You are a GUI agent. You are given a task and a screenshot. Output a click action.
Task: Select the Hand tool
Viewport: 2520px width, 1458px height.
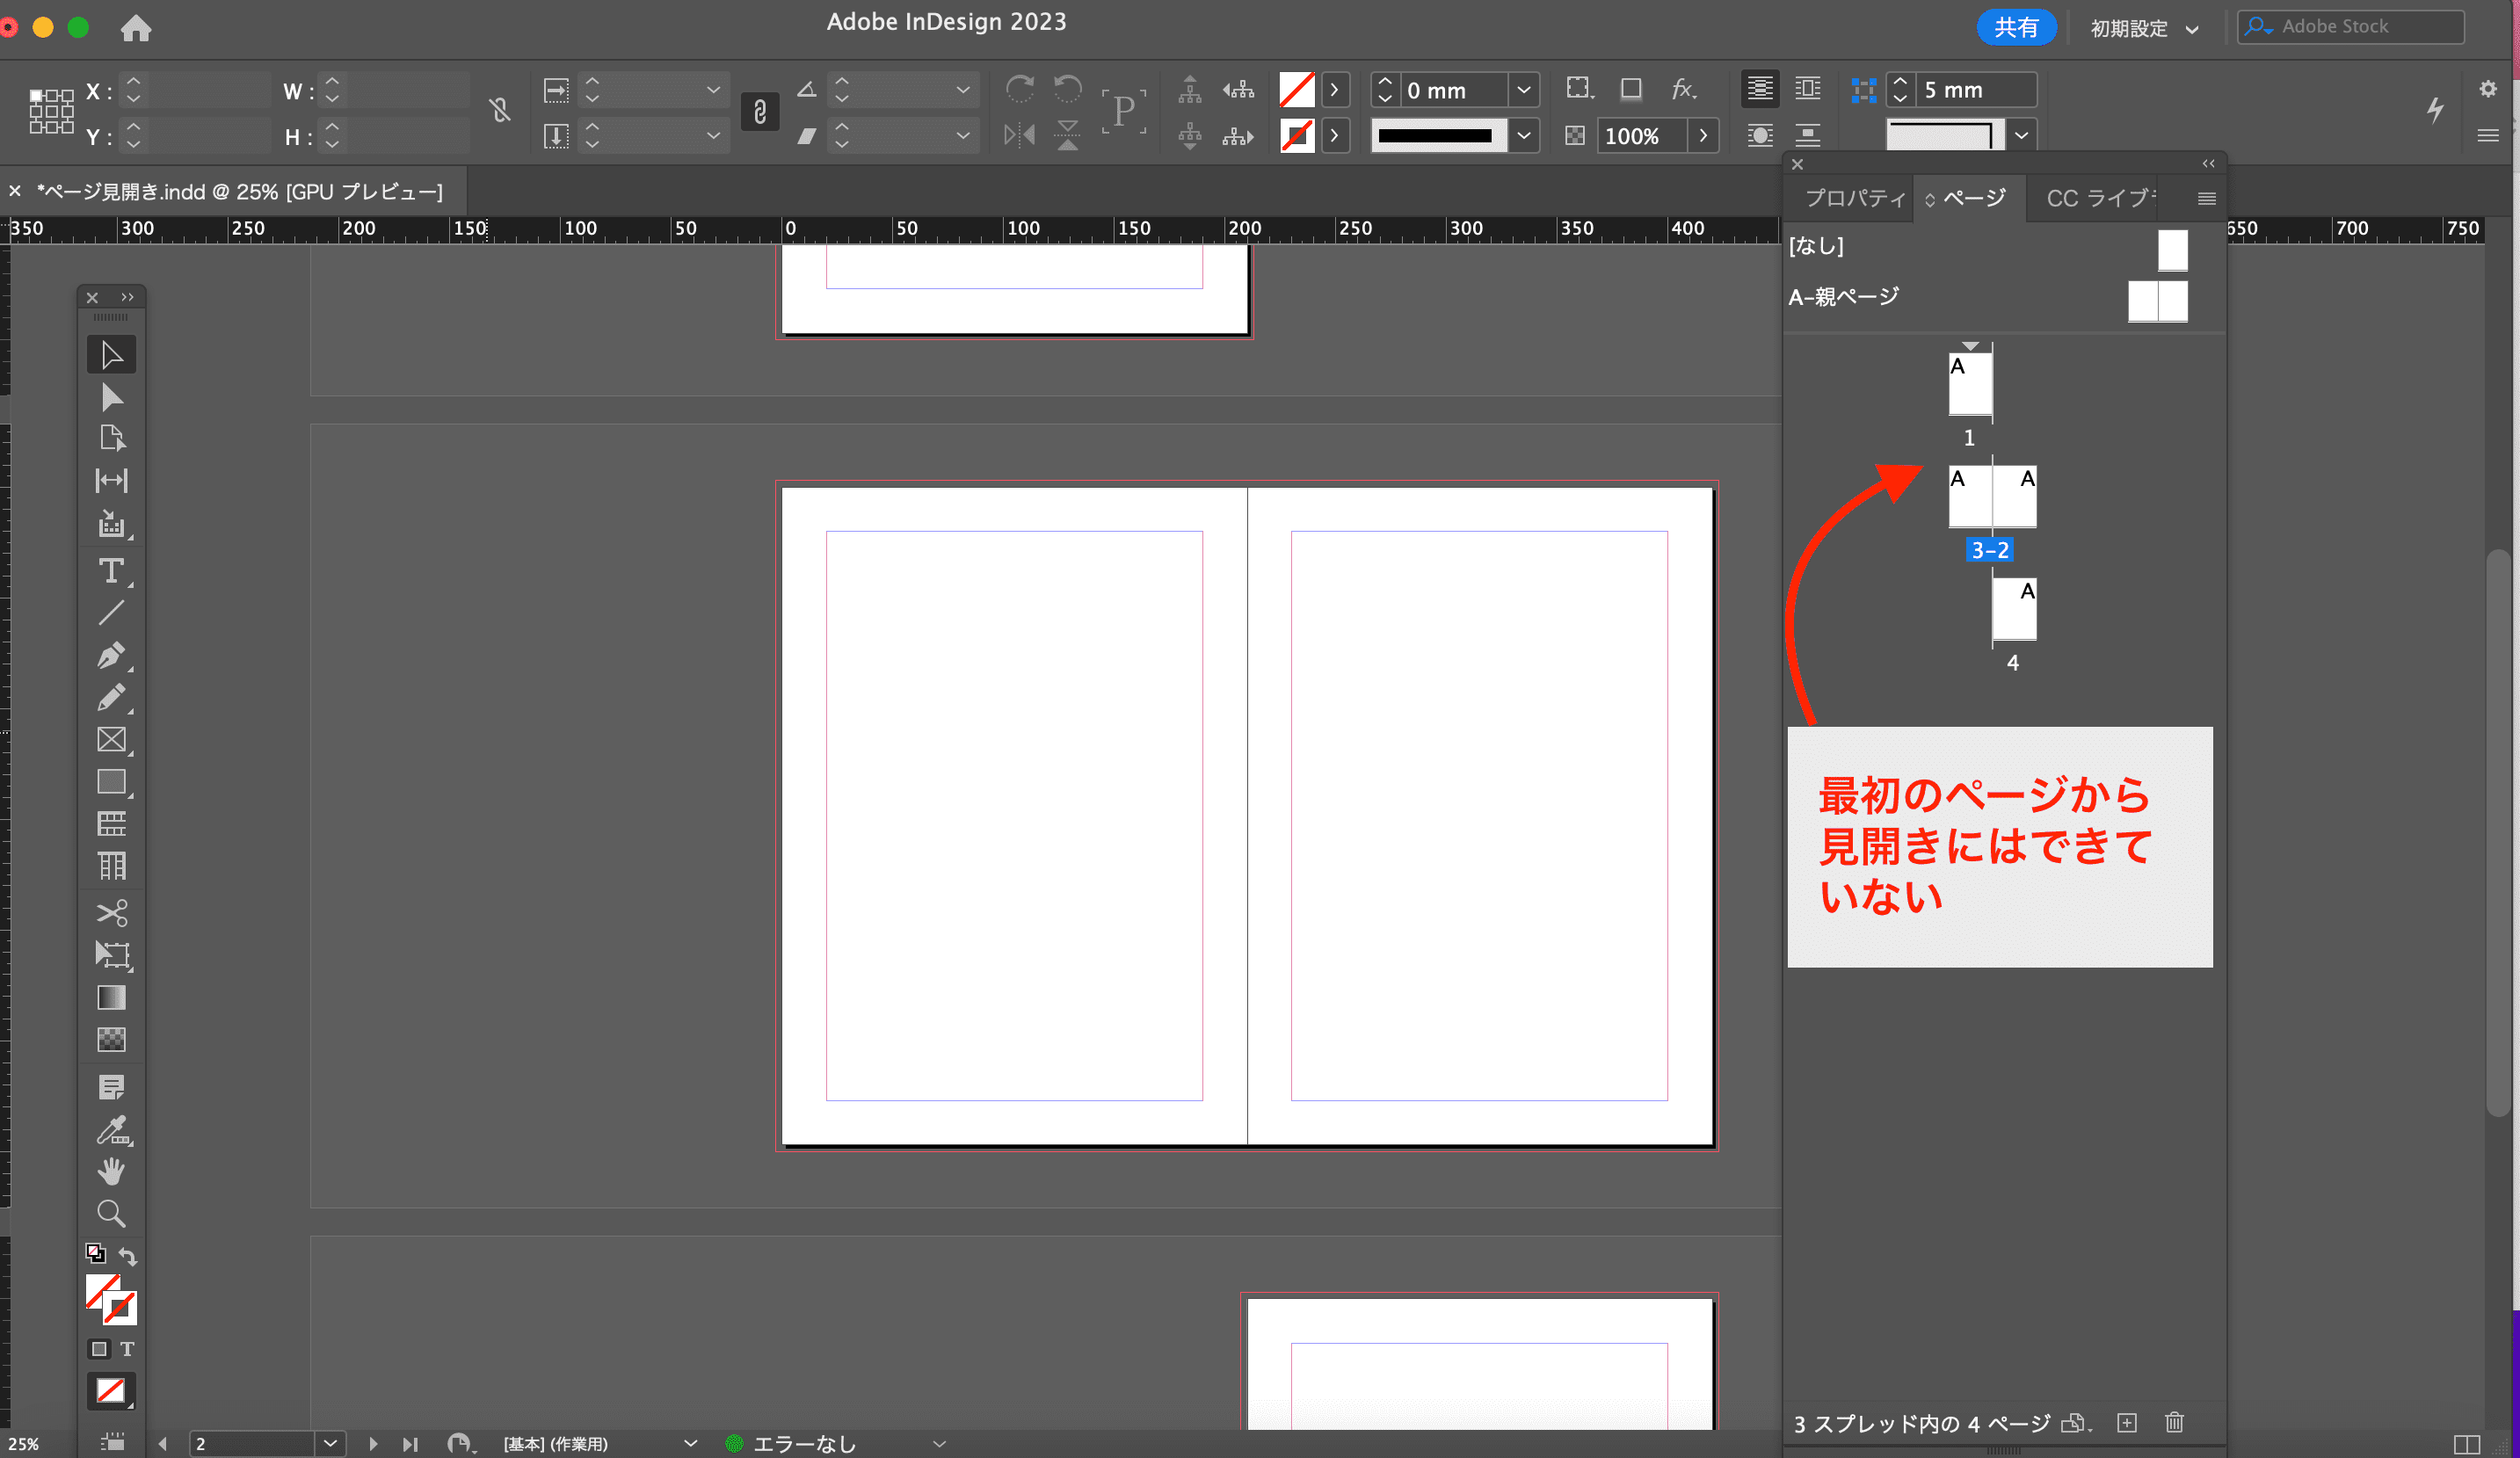(111, 1171)
